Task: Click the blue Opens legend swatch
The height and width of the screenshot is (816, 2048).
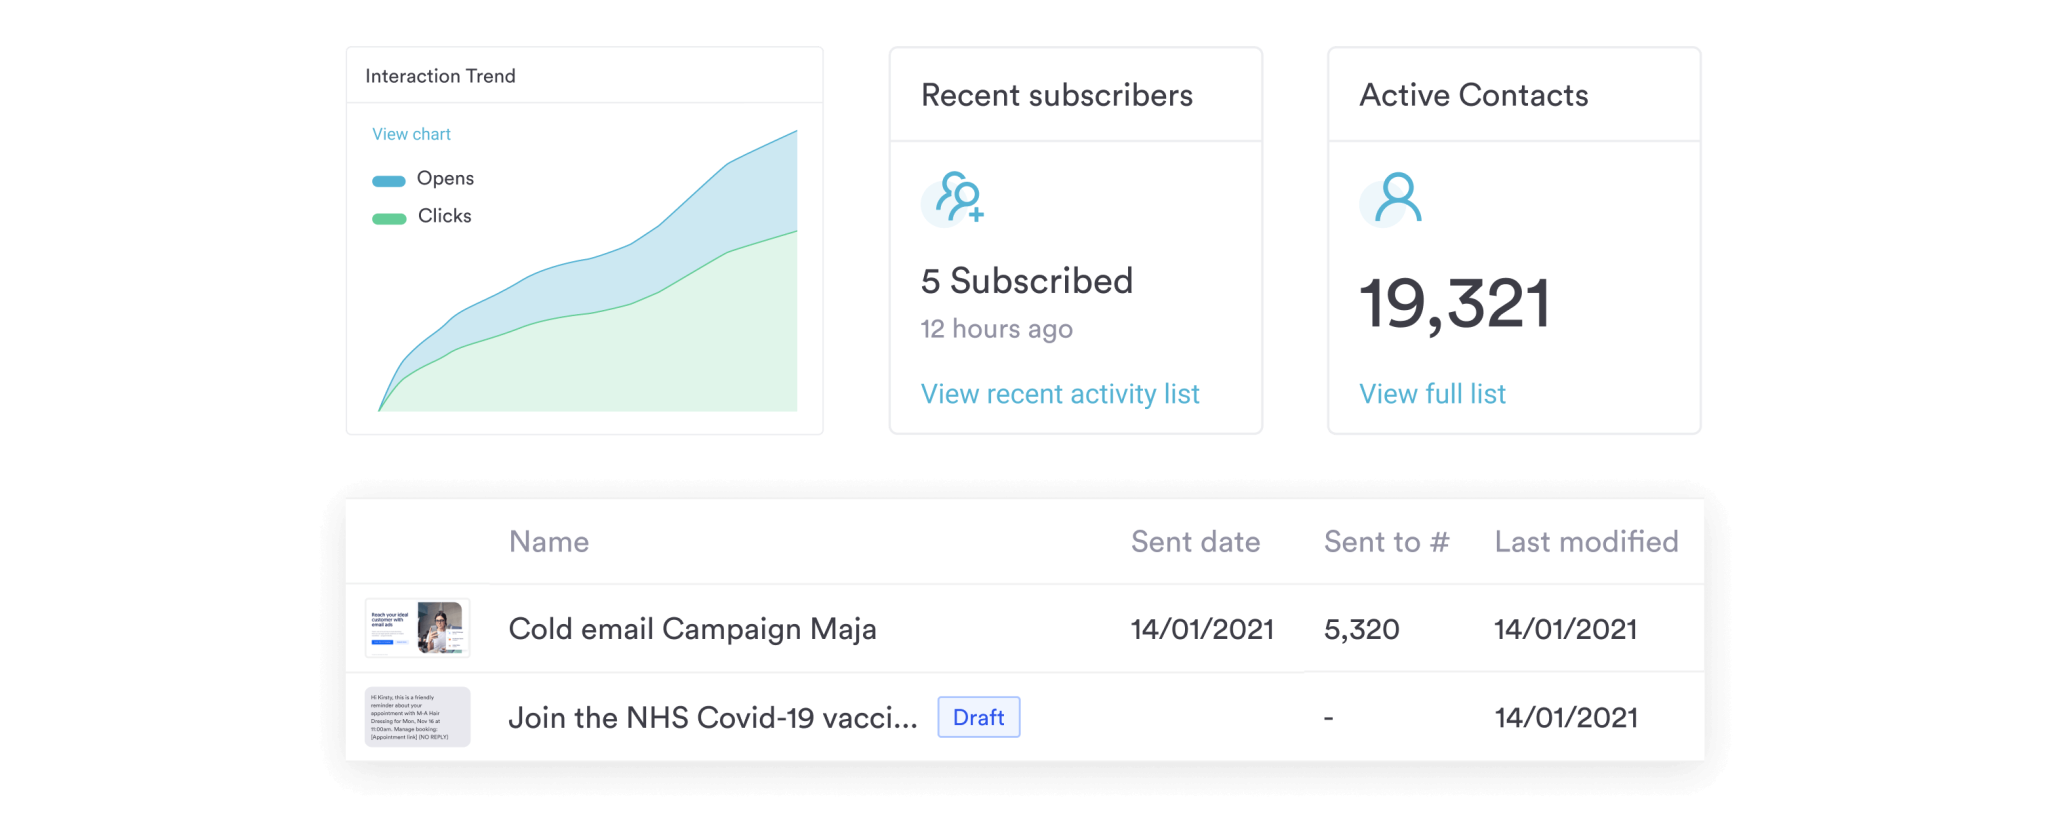Action: click(x=389, y=181)
